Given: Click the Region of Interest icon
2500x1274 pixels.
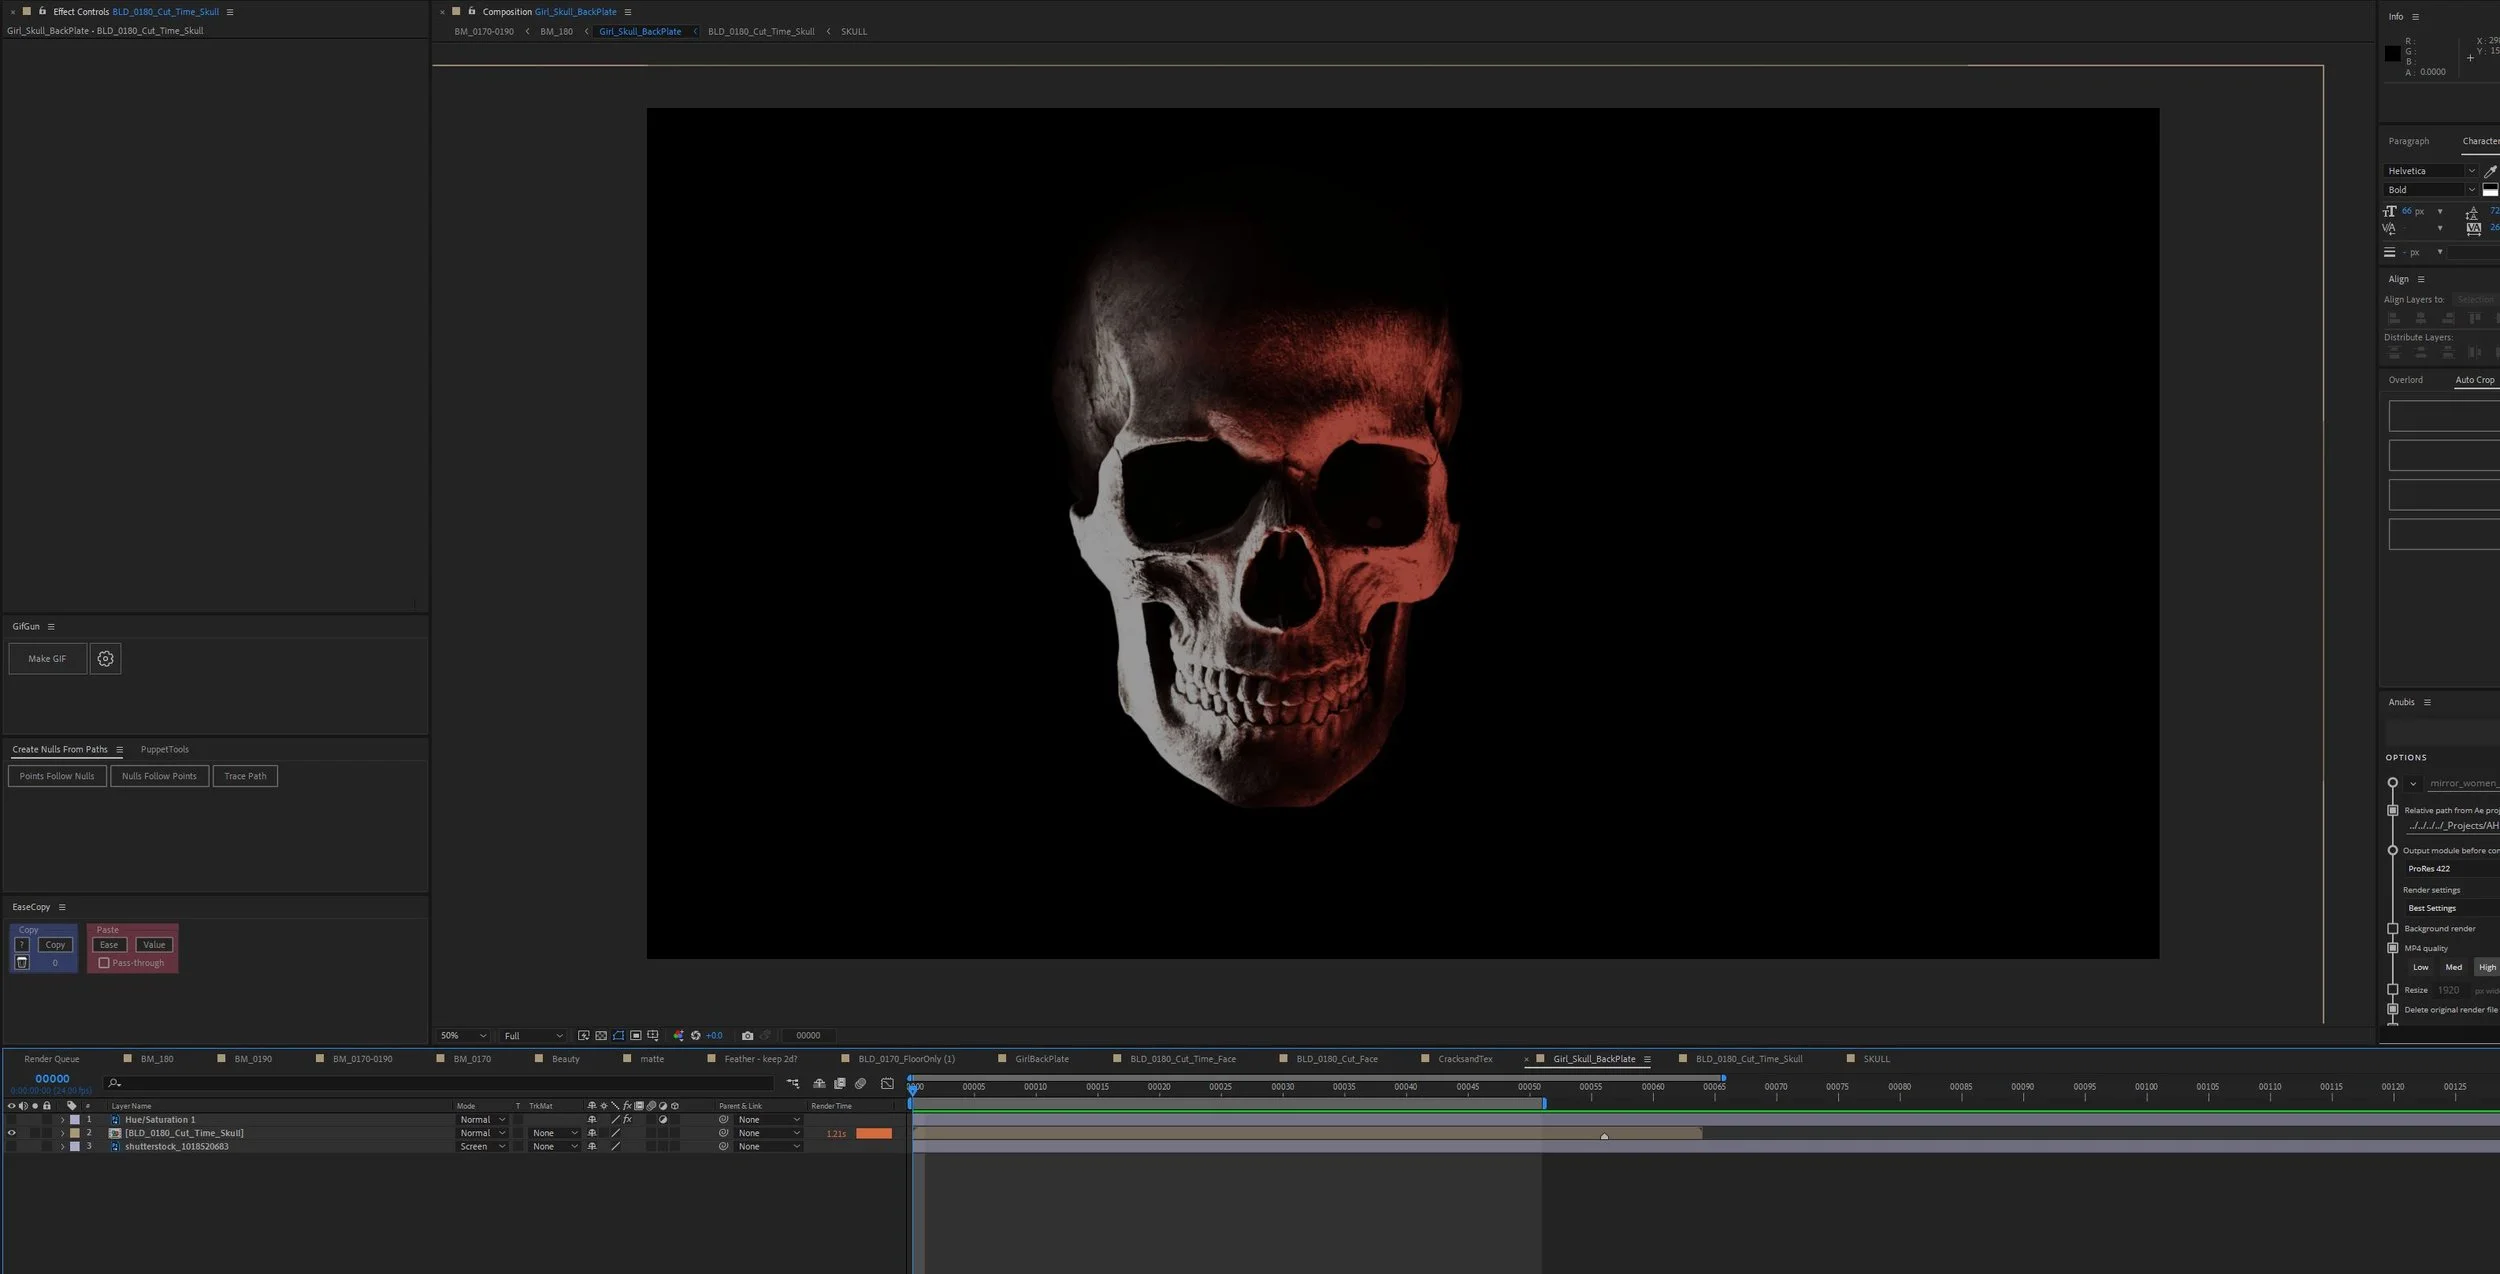Looking at the screenshot, I should pos(635,1036).
